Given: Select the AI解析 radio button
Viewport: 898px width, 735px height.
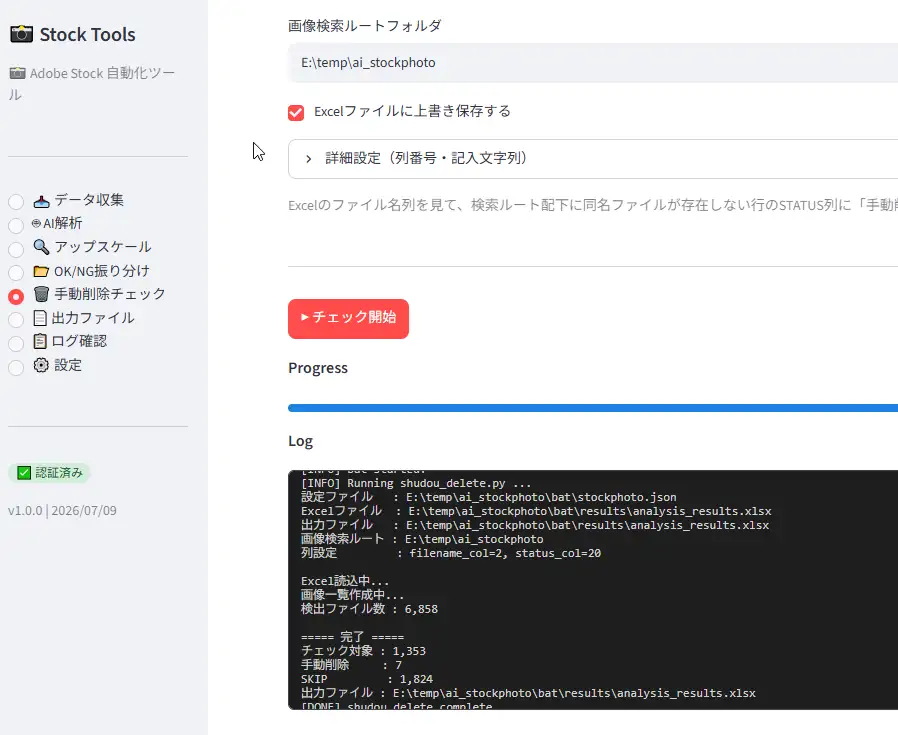Looking at the screenshot, I should 16,226.
